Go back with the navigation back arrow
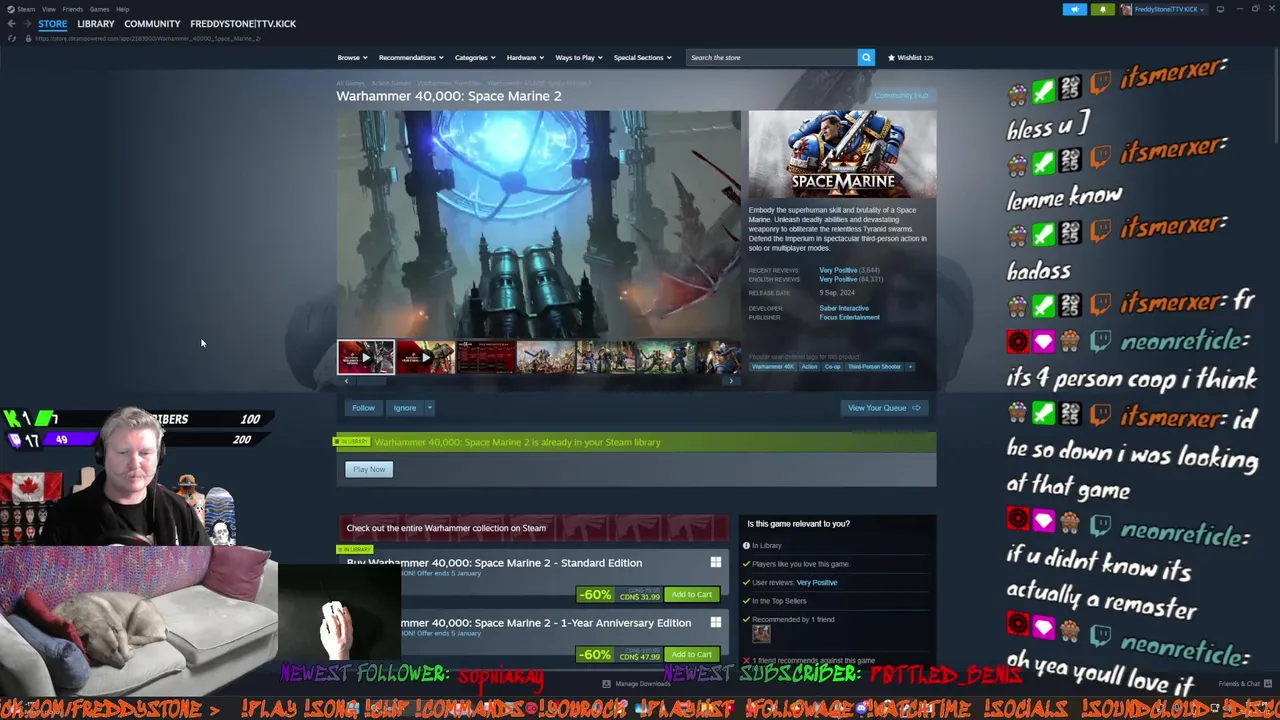 [x=11, y=24]
